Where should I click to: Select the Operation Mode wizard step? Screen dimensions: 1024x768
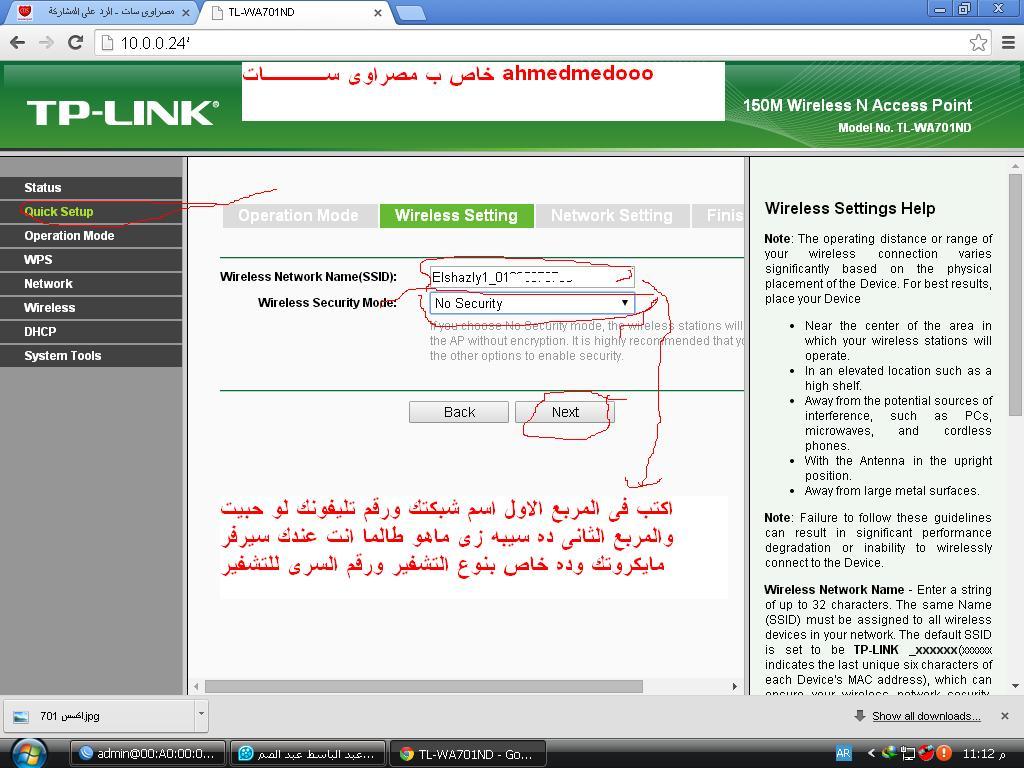[299, 216]
